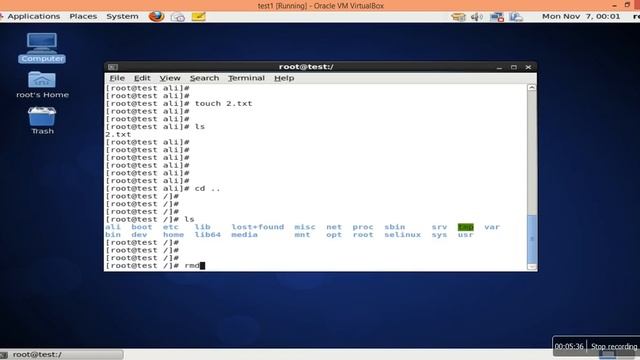Open the Applications menu
640x360 pixels.
[x=33, y=16]
